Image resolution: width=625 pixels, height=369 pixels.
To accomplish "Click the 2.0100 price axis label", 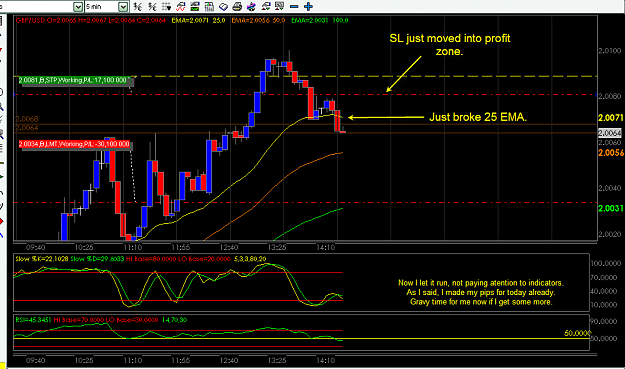I will (610, 51).
